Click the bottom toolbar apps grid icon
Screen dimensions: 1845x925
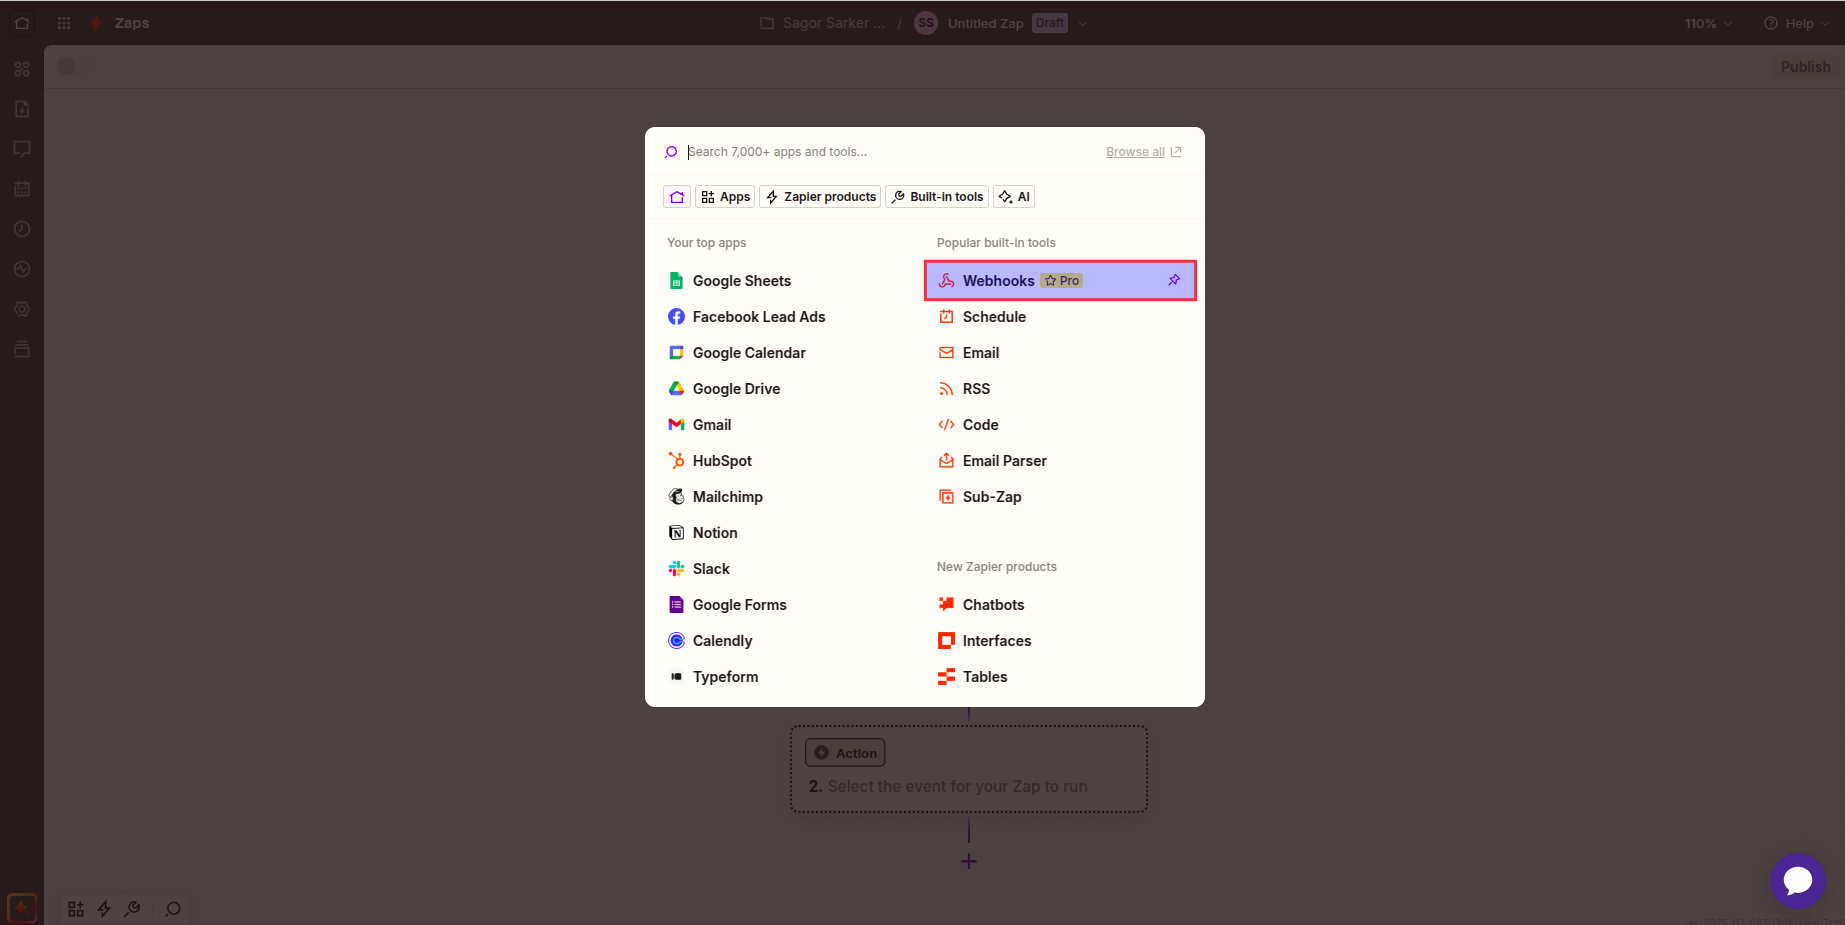tap(76, 909)
